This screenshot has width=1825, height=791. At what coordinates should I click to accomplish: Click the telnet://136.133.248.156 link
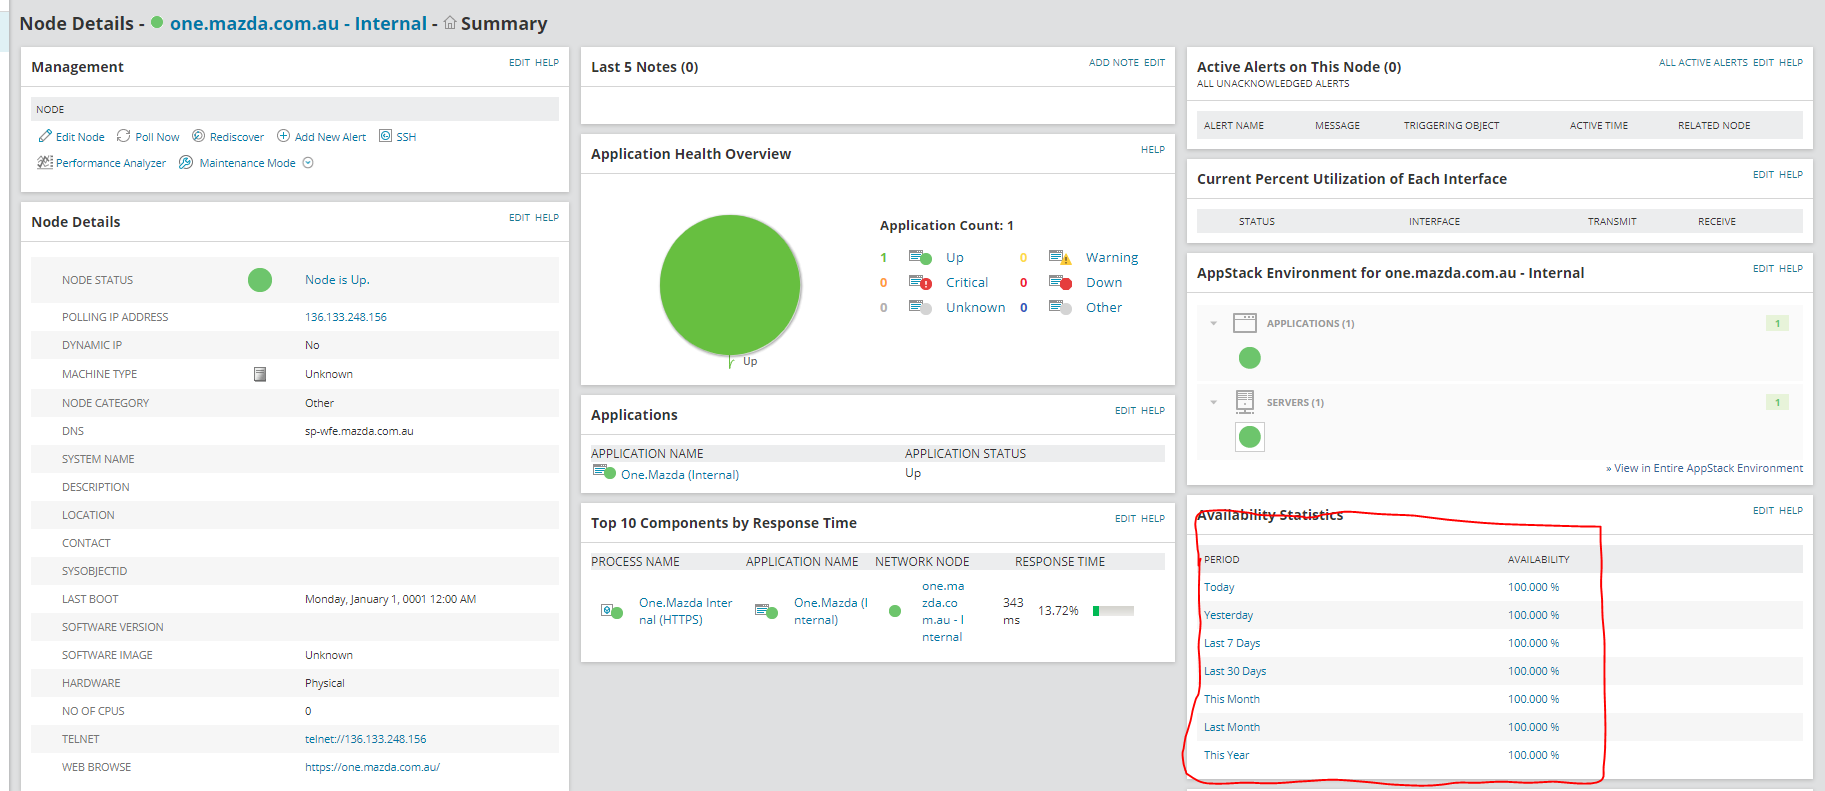[365, 739]
